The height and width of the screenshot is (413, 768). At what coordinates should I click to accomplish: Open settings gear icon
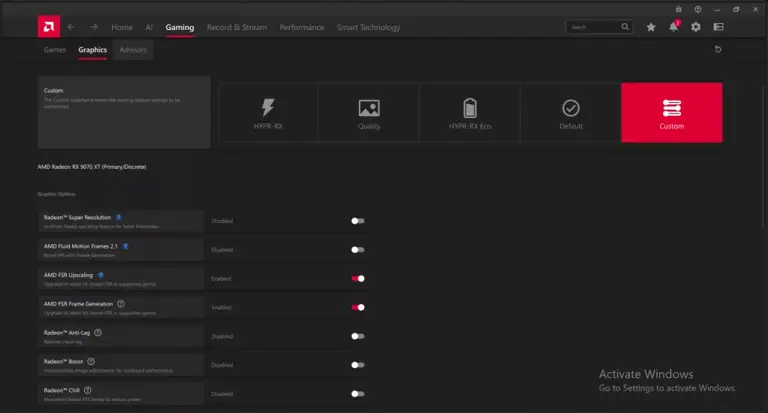696,27
